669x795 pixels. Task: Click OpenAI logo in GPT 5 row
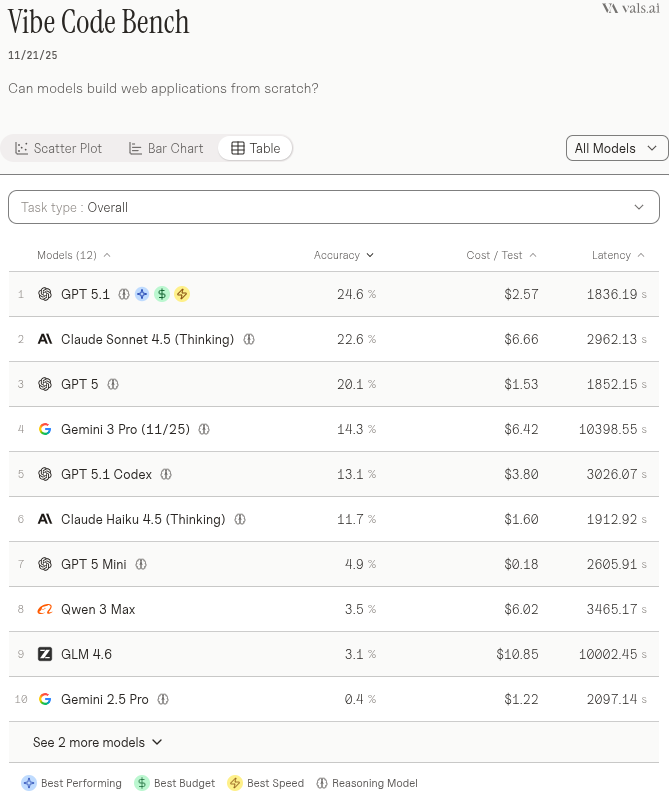[x=45, y=384]
